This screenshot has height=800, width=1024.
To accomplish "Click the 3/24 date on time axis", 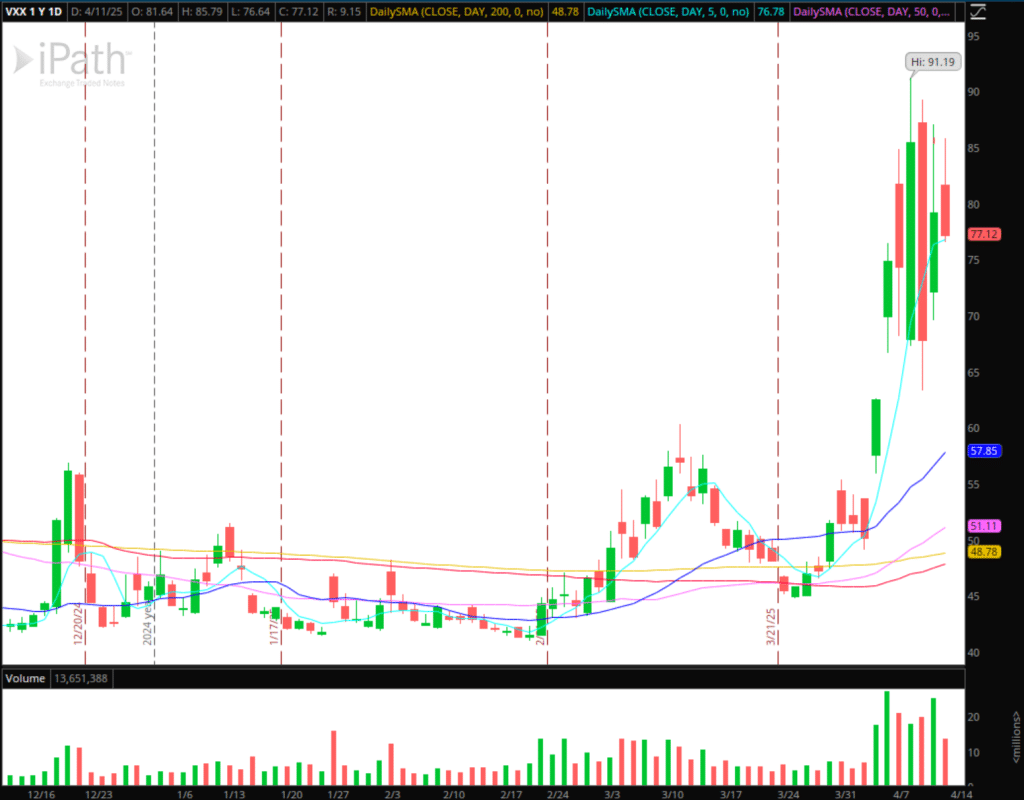I will pos(788,794).
